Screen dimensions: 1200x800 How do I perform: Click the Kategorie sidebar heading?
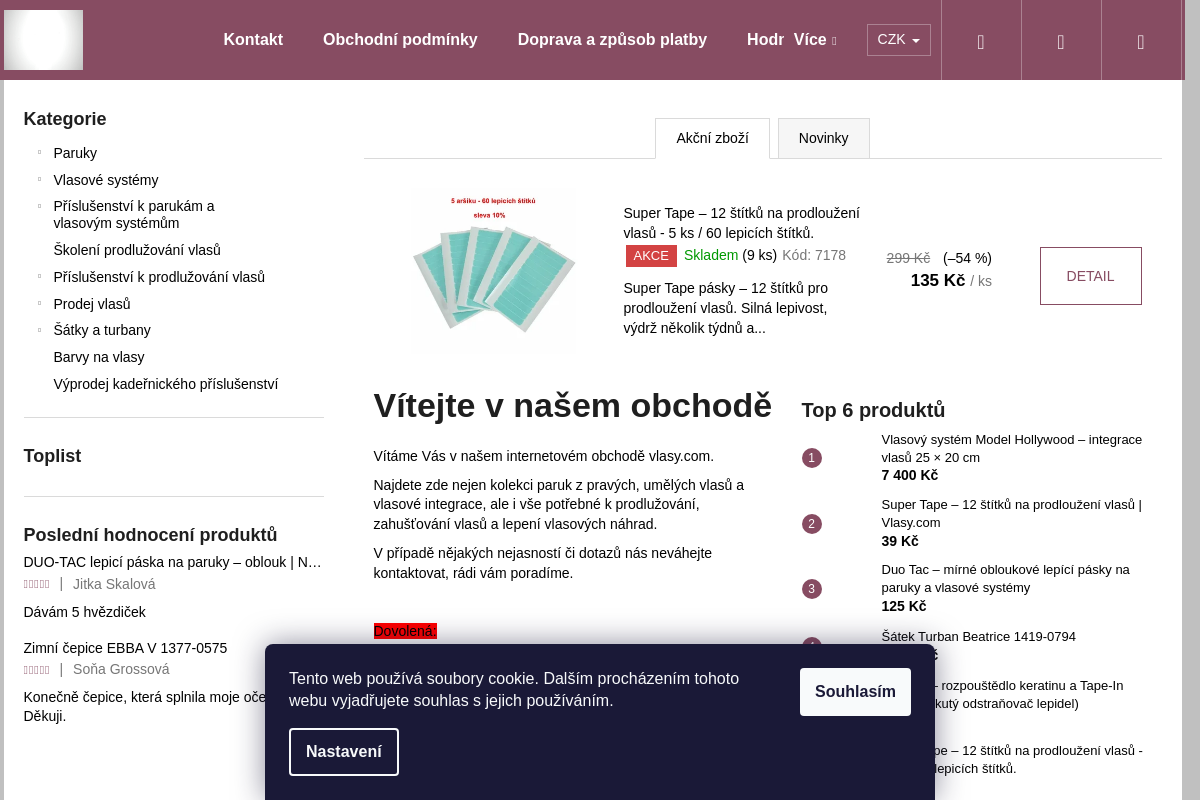(65, 119)
